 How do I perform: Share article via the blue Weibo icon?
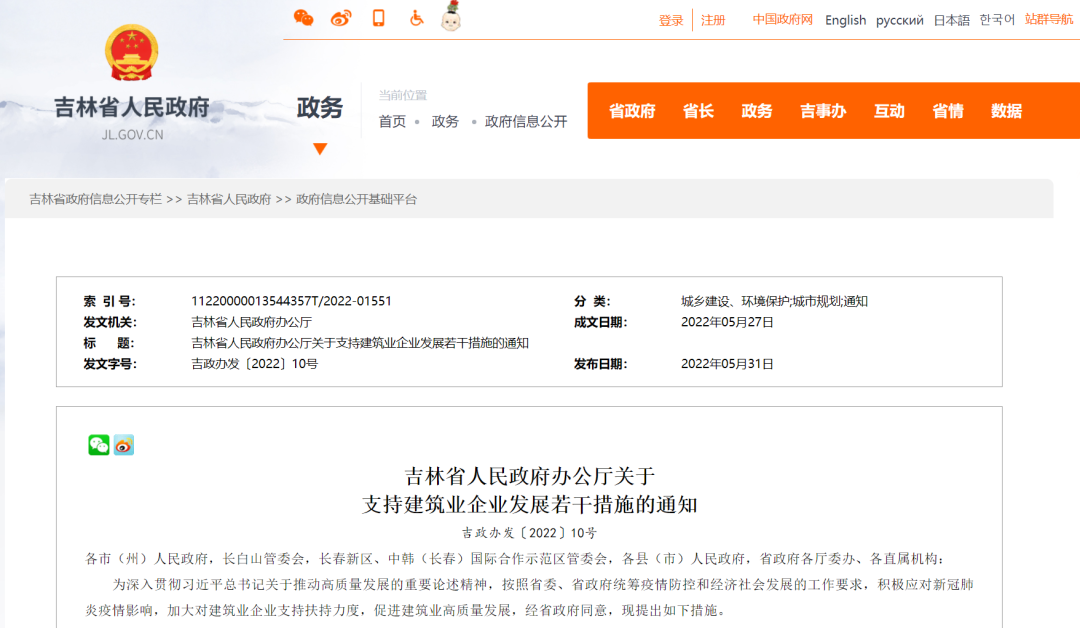[123, 445]
